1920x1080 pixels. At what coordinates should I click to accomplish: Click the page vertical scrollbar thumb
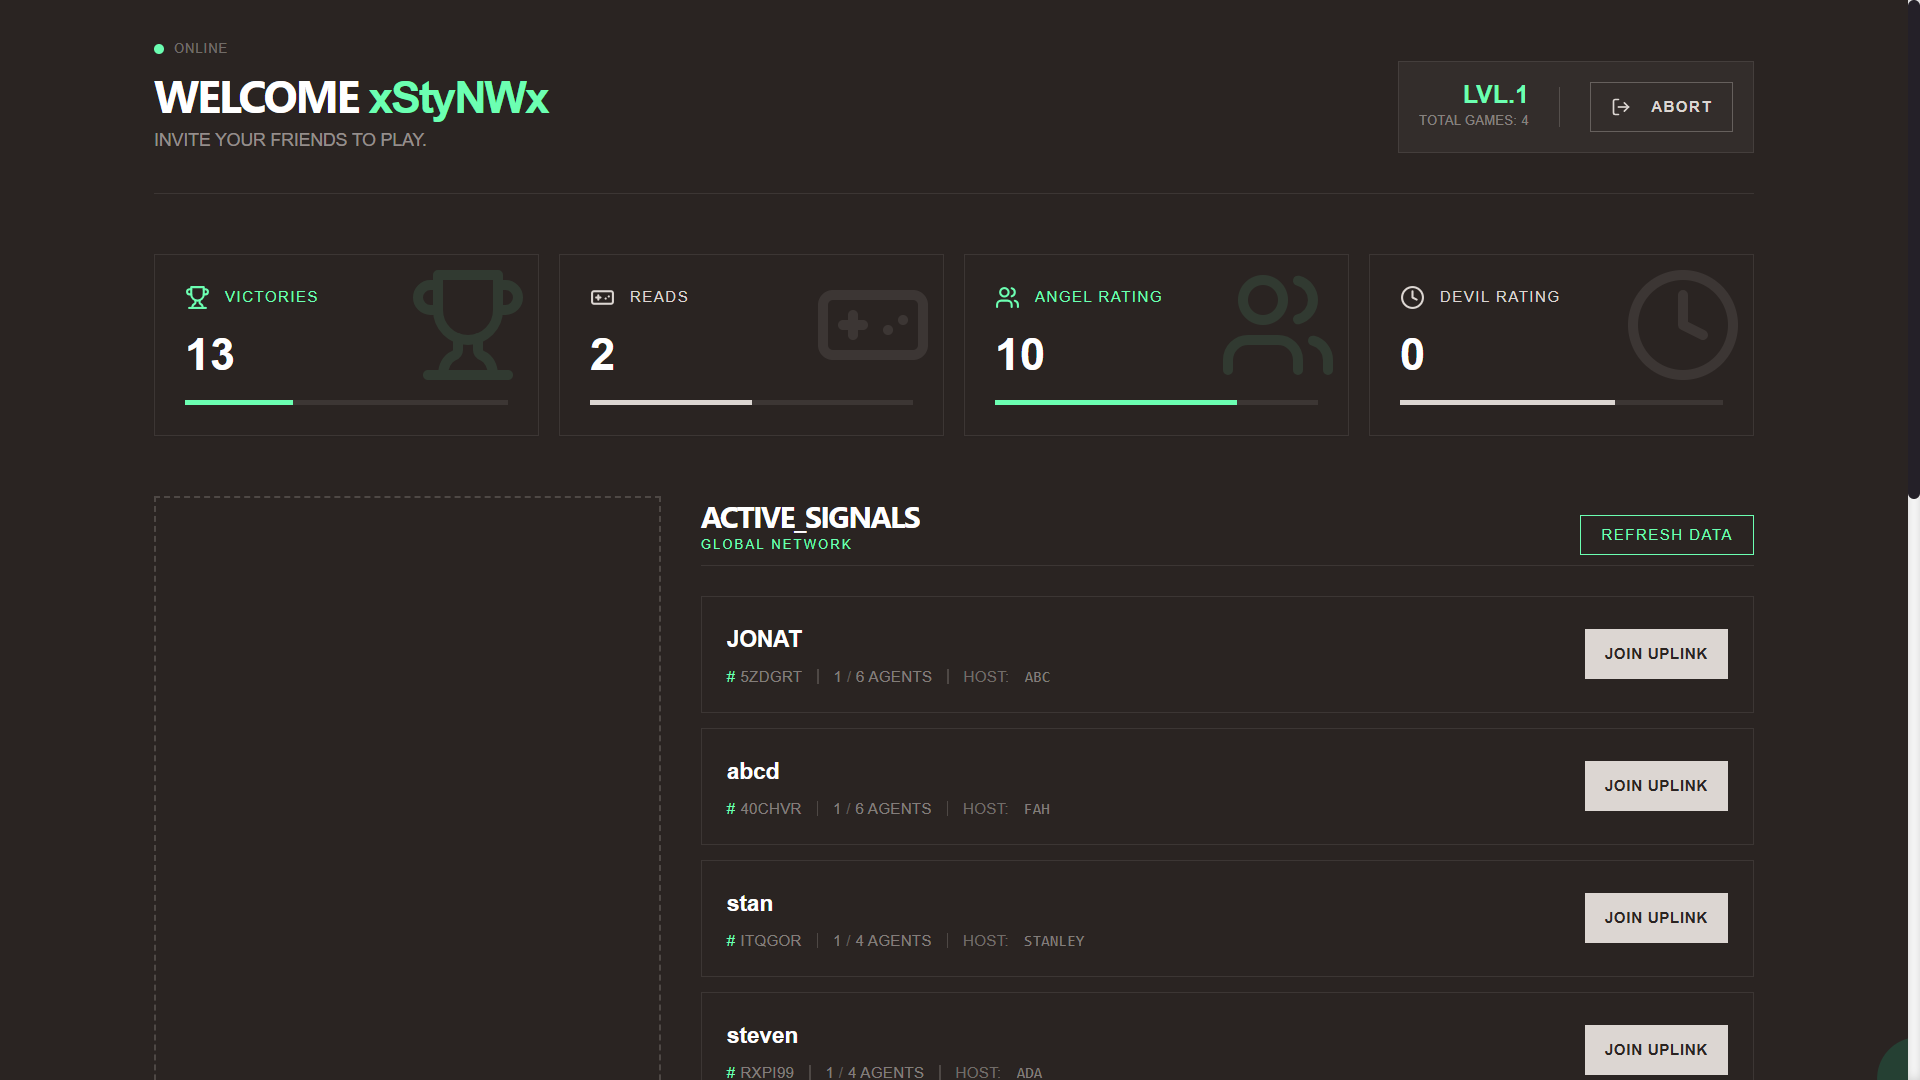click(1913, 250)
